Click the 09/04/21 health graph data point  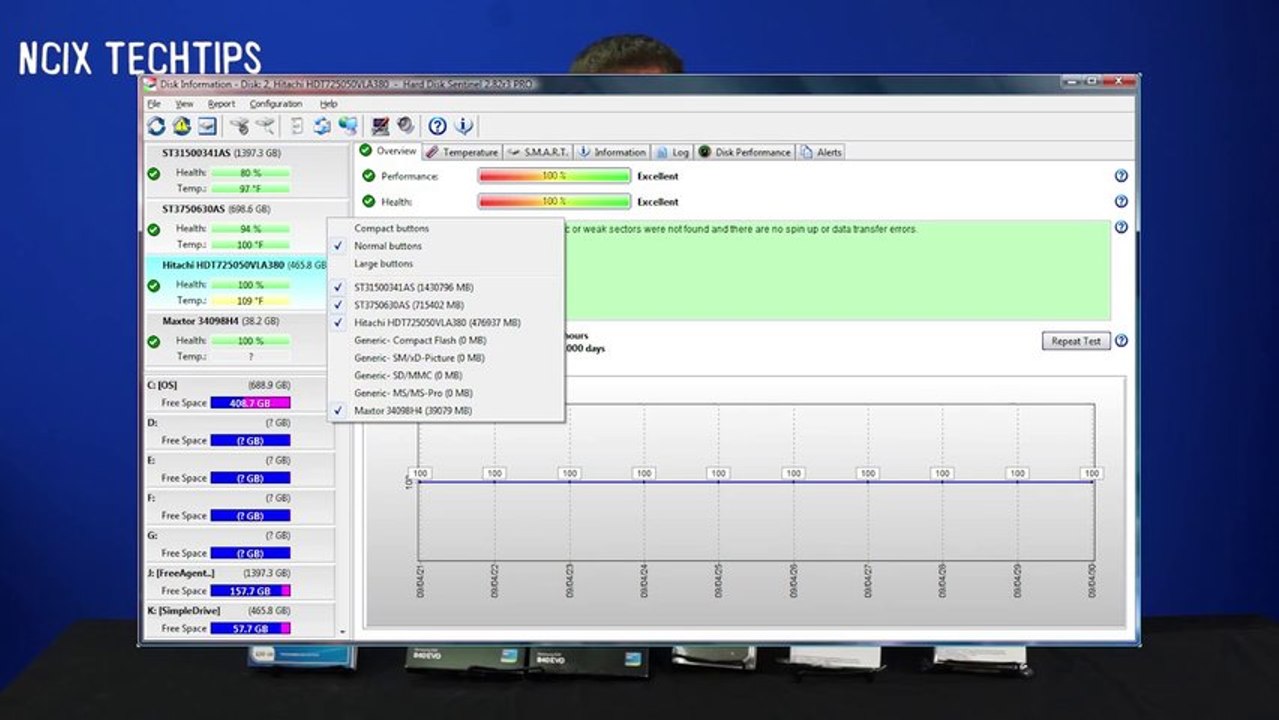pos(419,481)
